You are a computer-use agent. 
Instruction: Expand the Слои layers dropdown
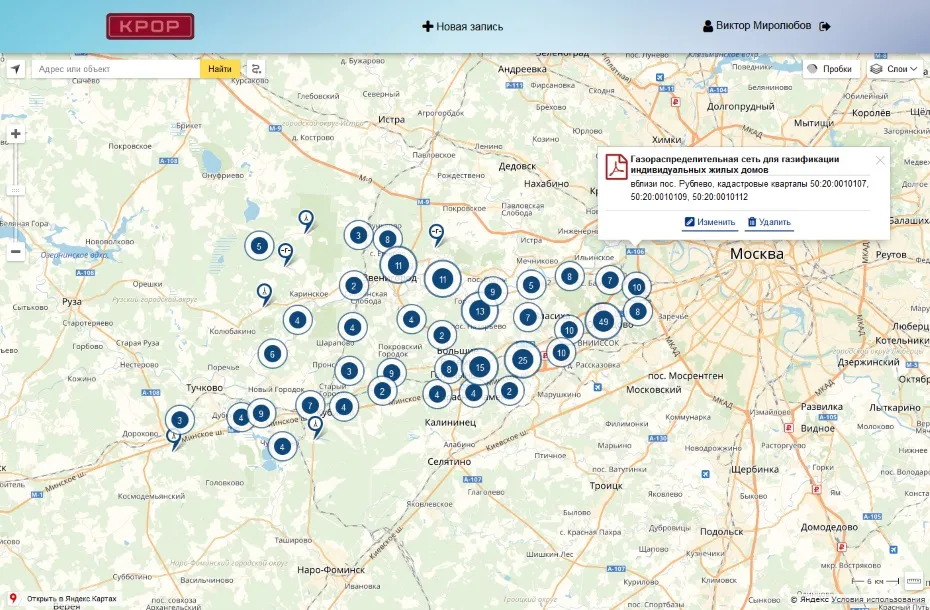(894, 69)
